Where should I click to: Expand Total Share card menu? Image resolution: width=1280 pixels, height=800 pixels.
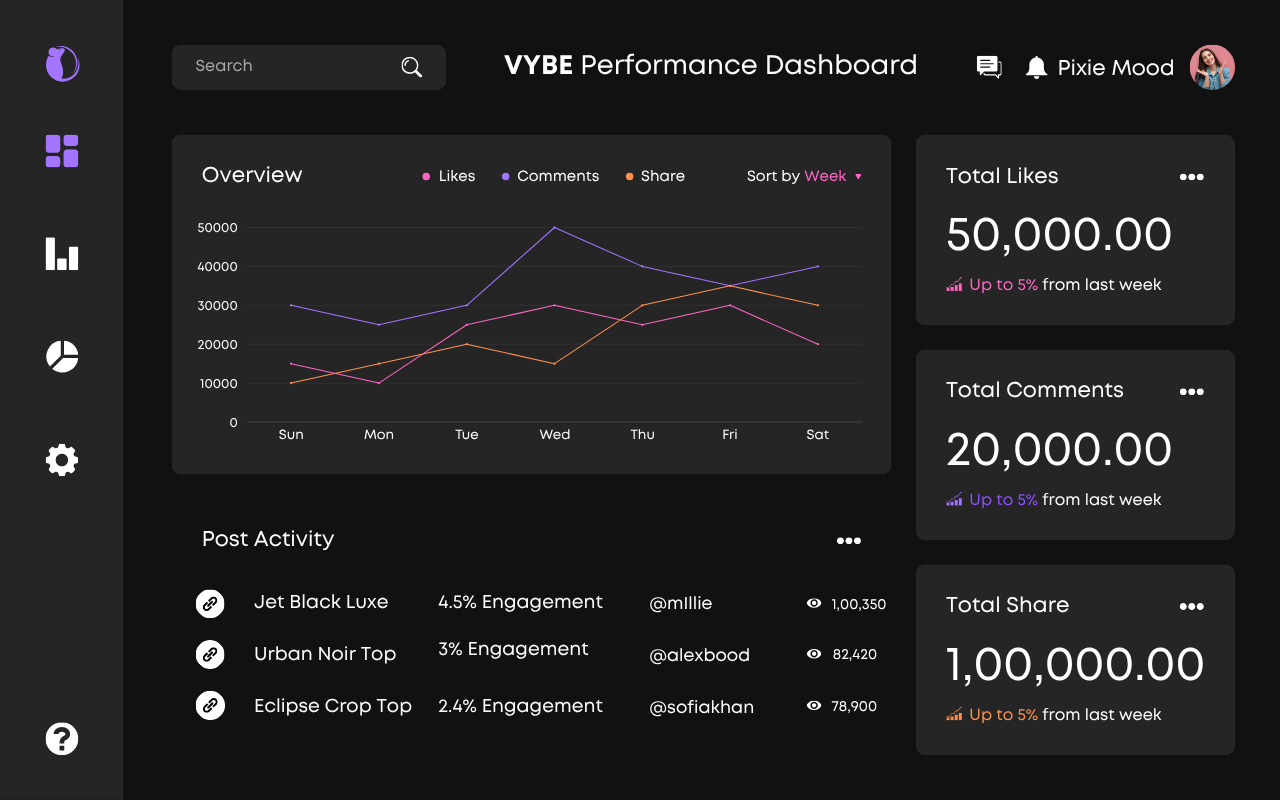1192,606
